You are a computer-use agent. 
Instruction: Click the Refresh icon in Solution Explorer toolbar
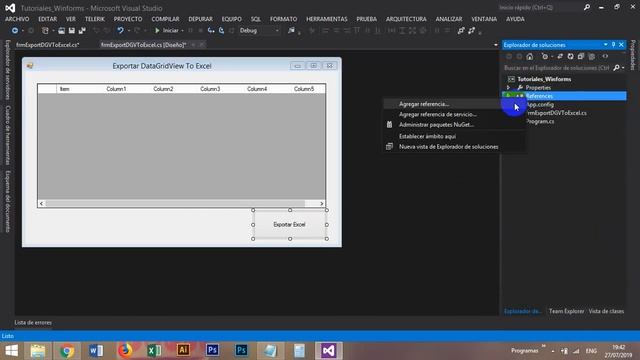pyautogui.click(x=570, y=56)
